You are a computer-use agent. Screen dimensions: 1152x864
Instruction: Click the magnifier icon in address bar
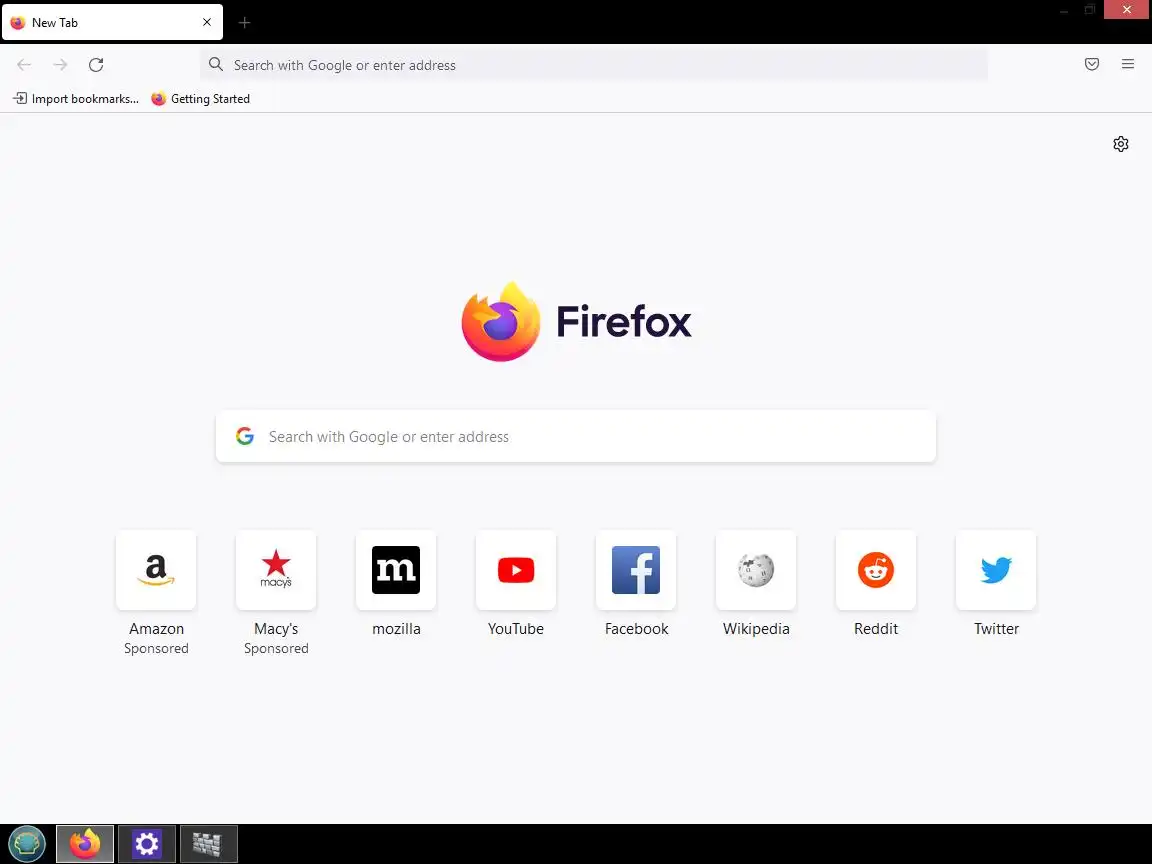(x=215, y=65)
